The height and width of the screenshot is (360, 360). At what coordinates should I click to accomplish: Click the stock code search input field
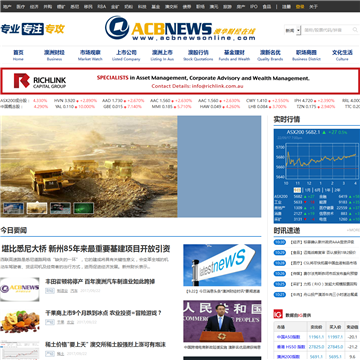point(327,30)
